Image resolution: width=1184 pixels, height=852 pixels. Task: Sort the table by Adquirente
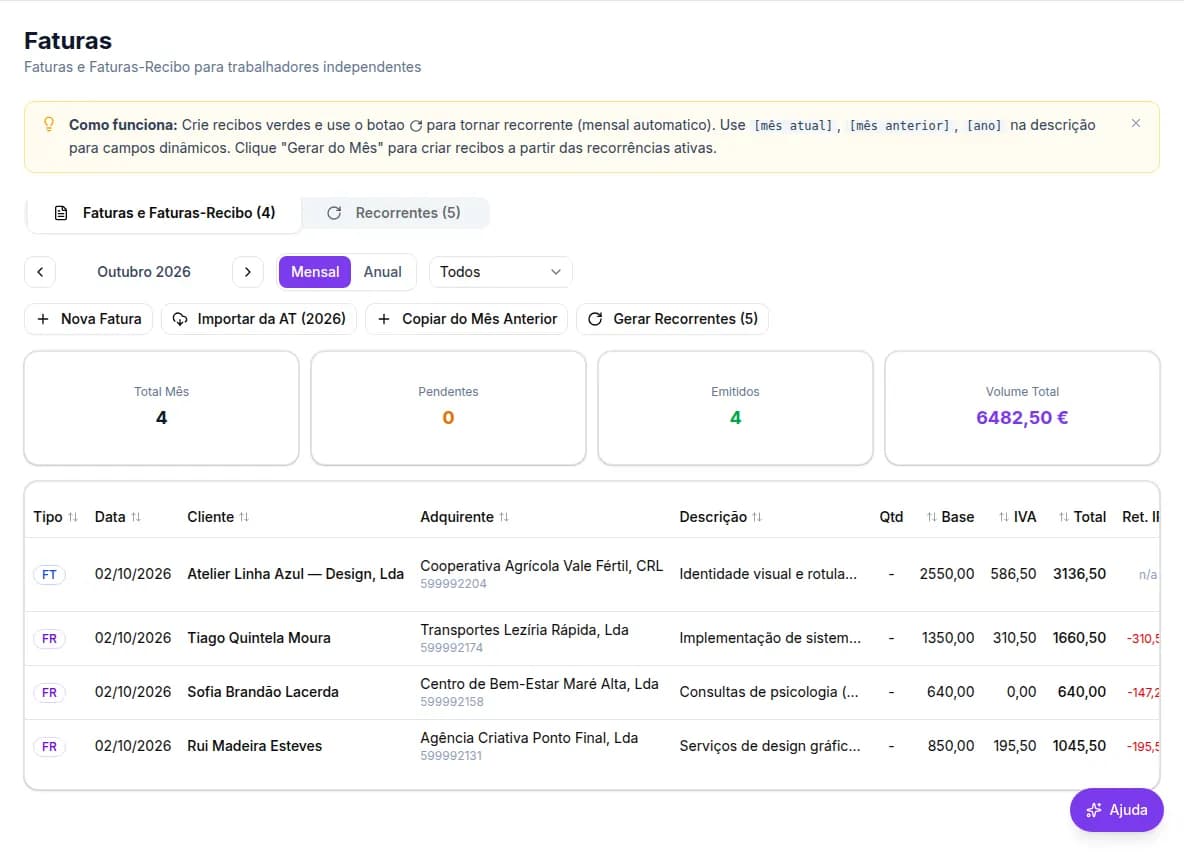(464, 517)
